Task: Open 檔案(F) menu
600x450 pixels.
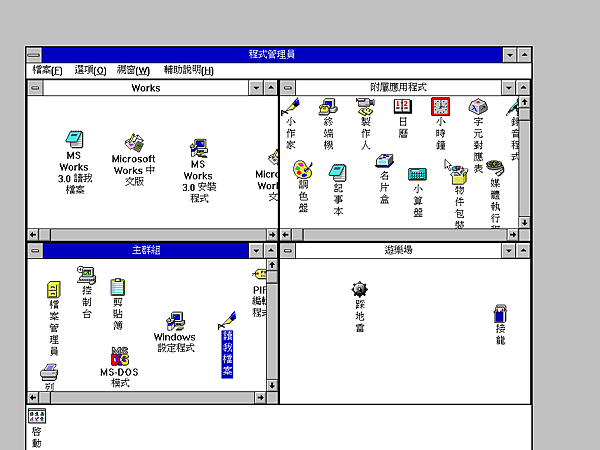Action: coord(47,70)
